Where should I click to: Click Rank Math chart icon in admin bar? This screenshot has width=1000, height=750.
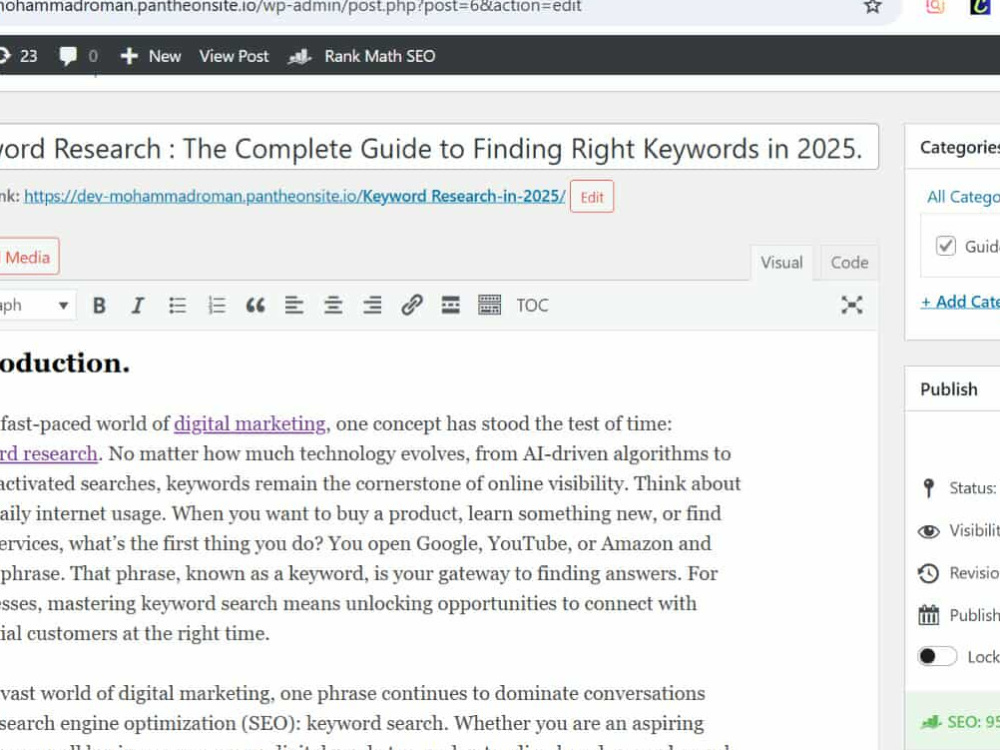tap(299, 57)
